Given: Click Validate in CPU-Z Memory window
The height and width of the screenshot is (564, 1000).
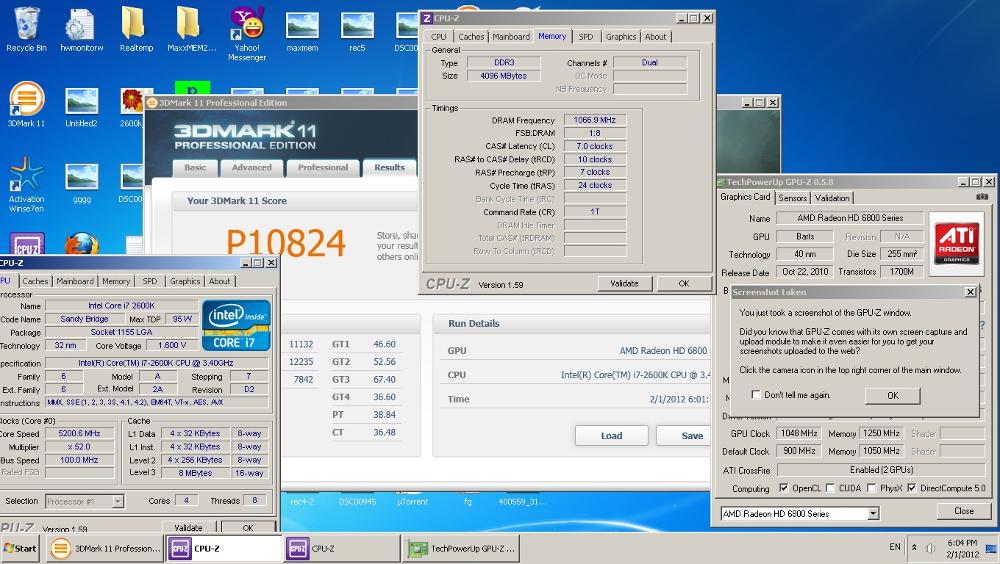Looking at the screenshot, I should coord(624,283).
